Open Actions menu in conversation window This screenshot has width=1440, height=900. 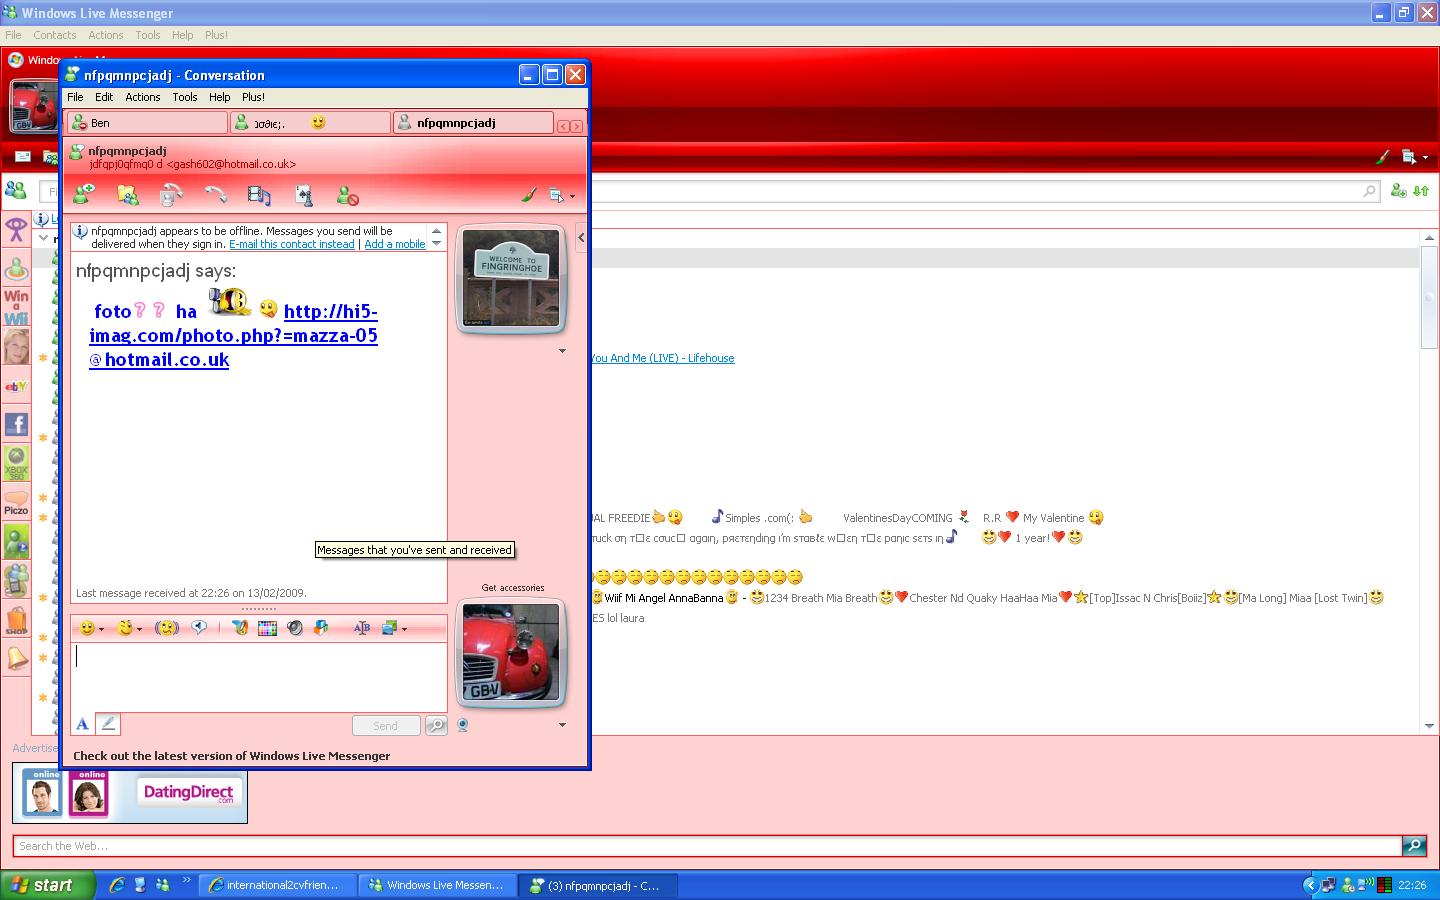143,97
